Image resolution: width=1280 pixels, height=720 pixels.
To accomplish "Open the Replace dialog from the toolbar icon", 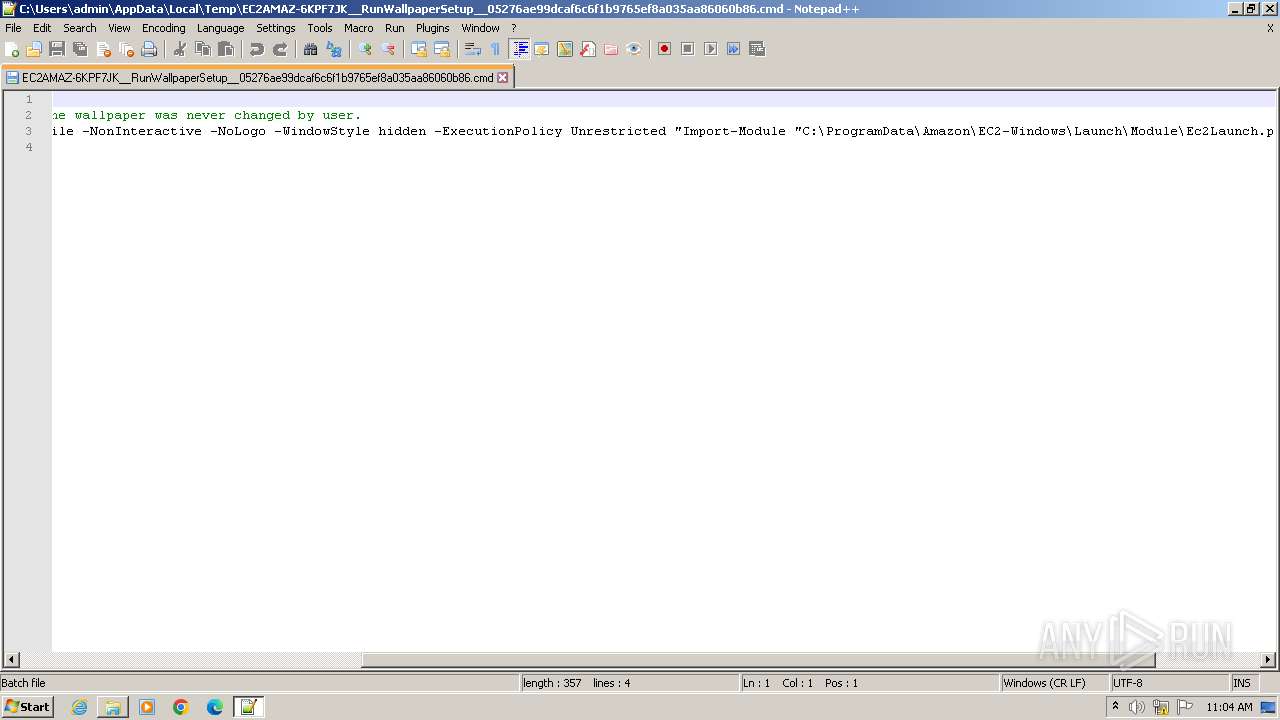I will tap(334, 49).
